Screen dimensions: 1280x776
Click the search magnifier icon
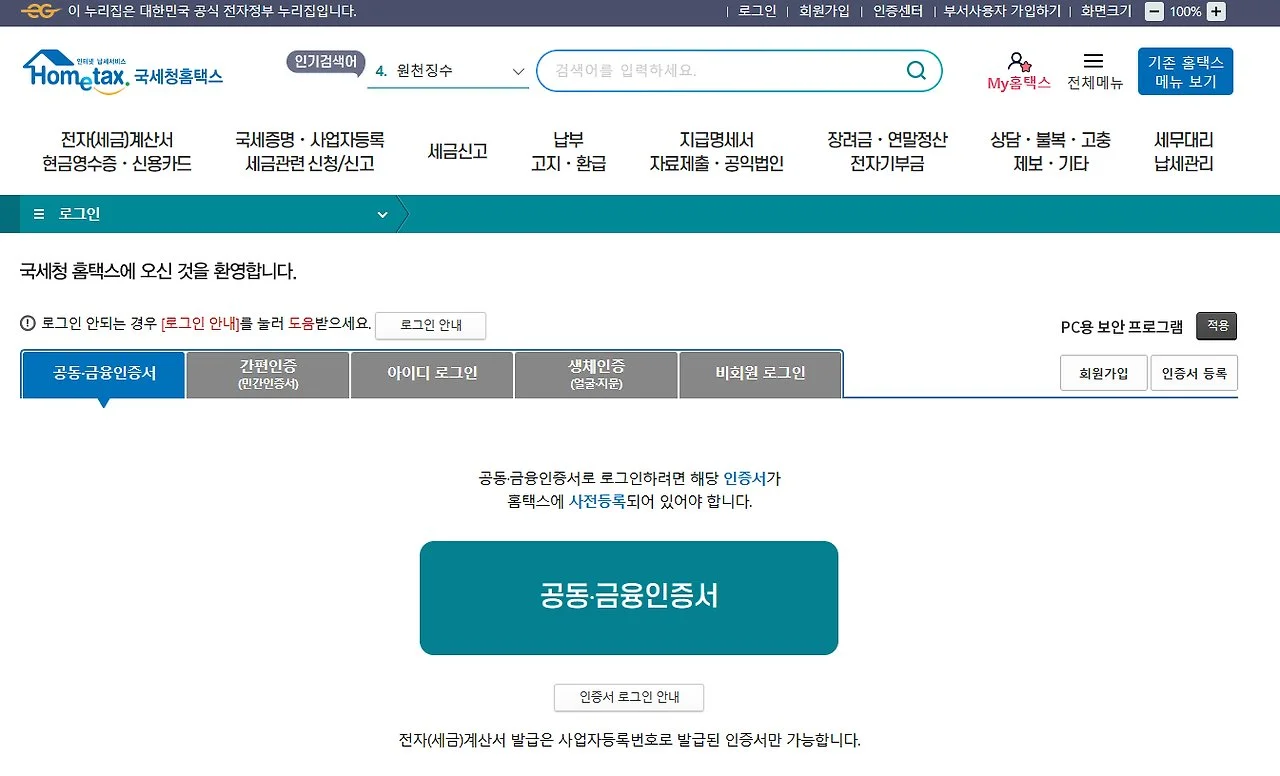pos(916,71)
